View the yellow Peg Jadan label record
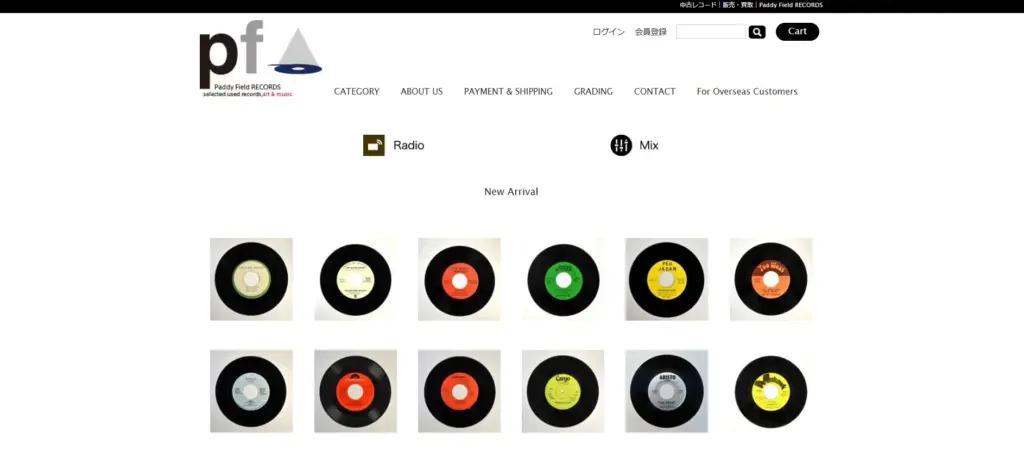The width and height of the screenshot is (1024, 451). [x=666, y=279]
